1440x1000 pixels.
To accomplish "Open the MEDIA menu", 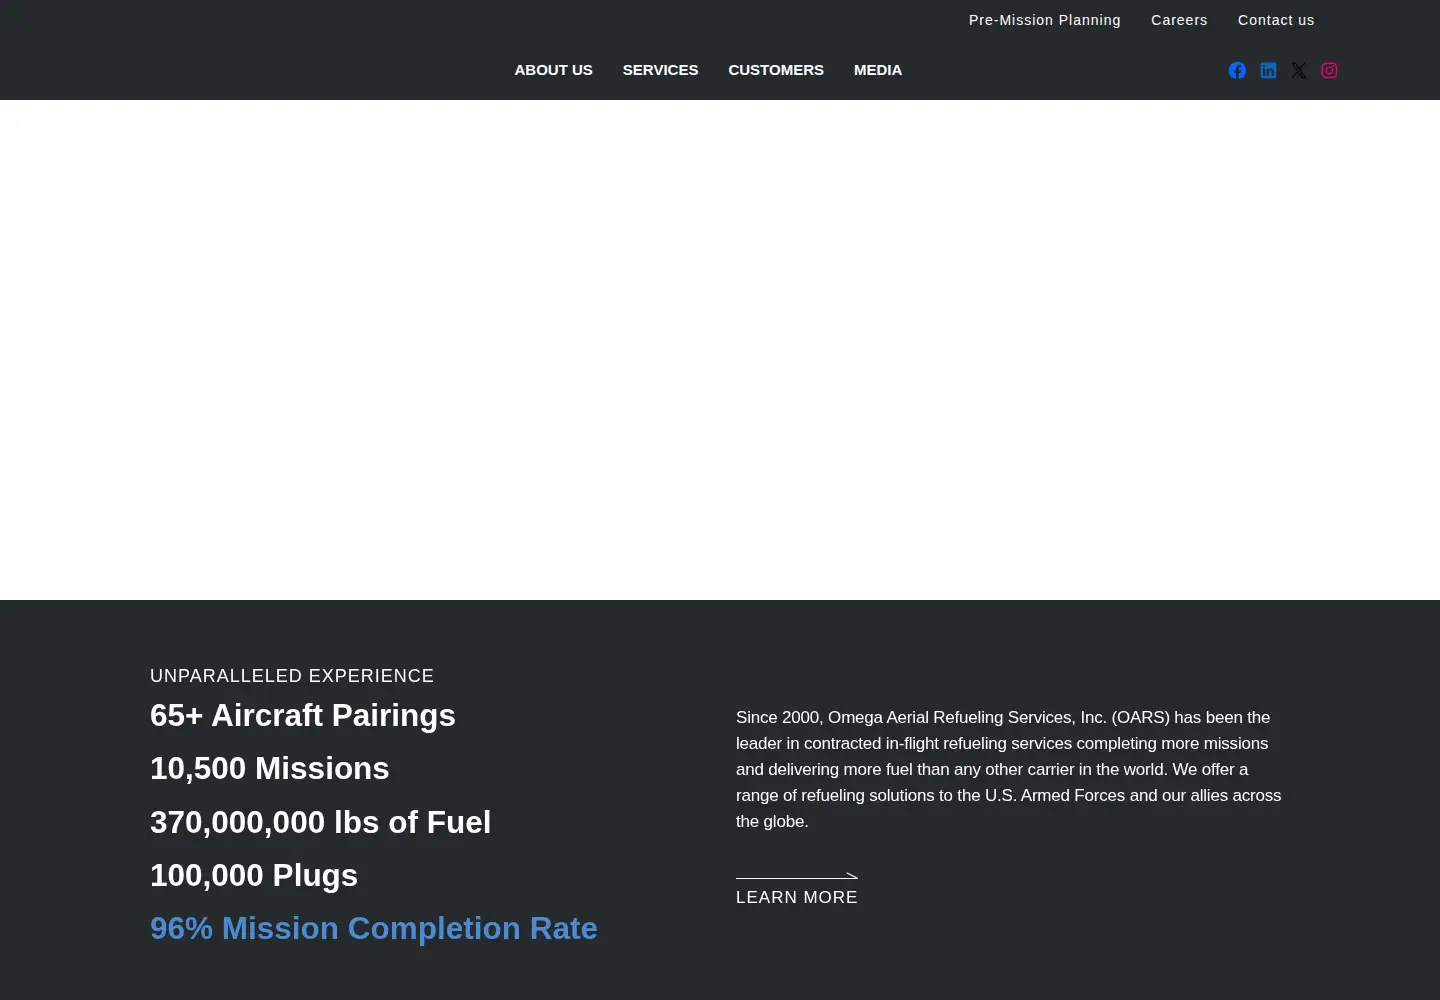I will point(878,70).
